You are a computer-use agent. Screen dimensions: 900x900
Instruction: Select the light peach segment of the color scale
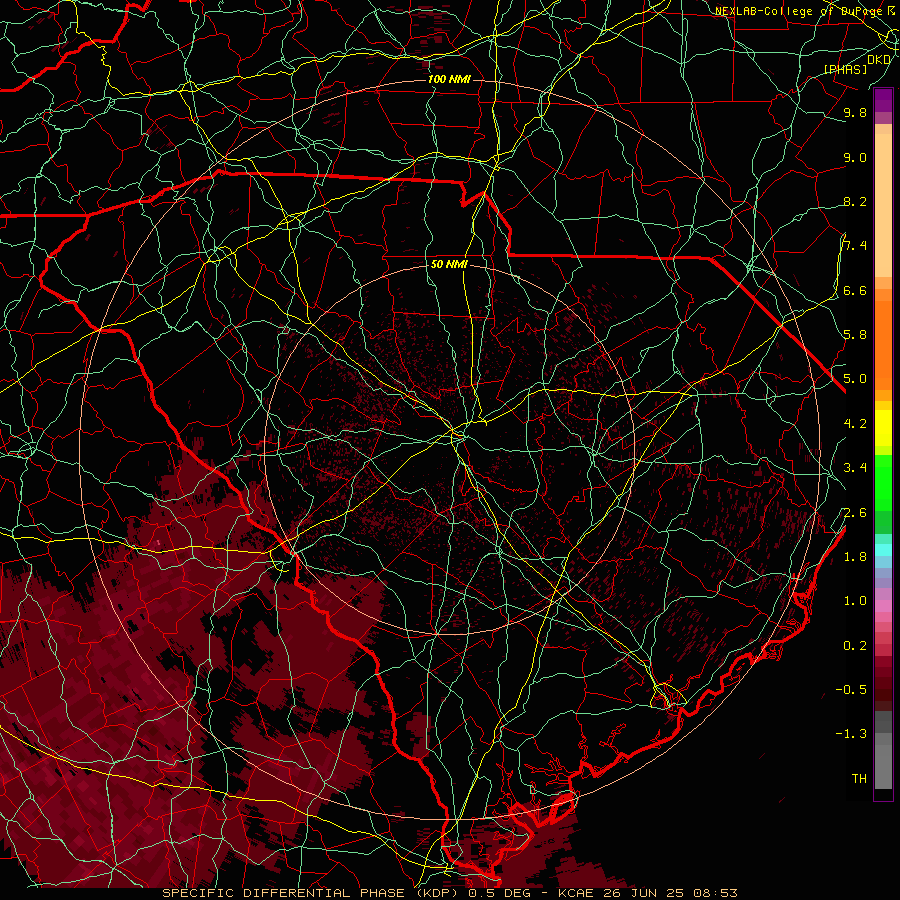point(883,207)
